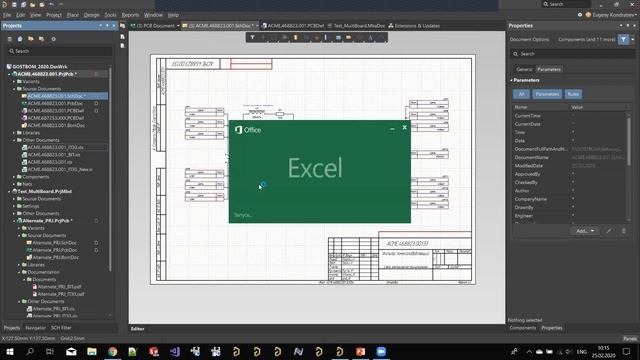Screen dimensions: 640x360
Task: Open the notification center icon
Action: pyautogui.click(x=627, y=351)
